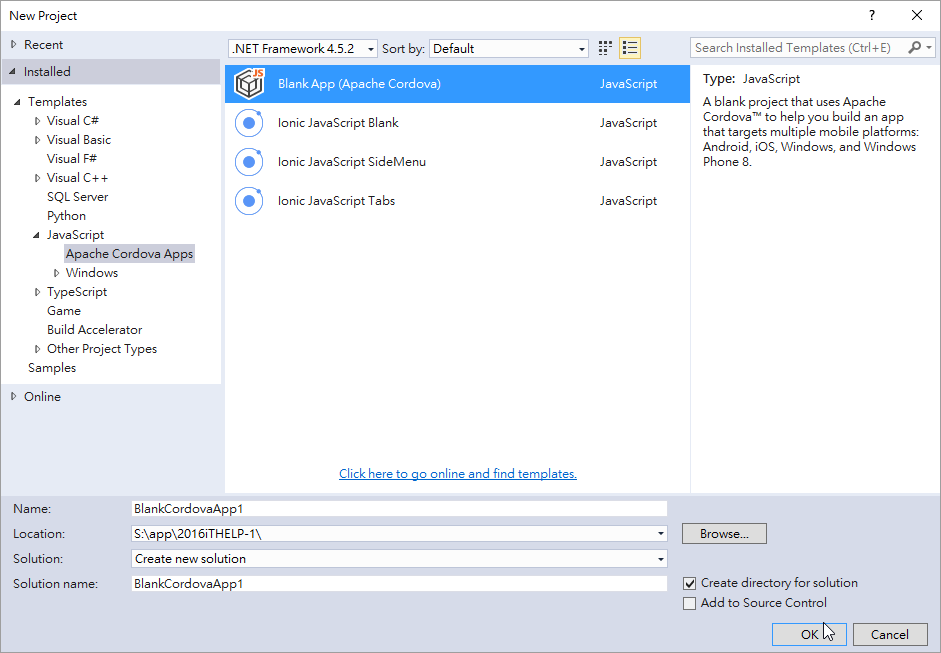Click the Ionic JavaScript Tabs icon
The image size is (941, 653).
(249, 201)
